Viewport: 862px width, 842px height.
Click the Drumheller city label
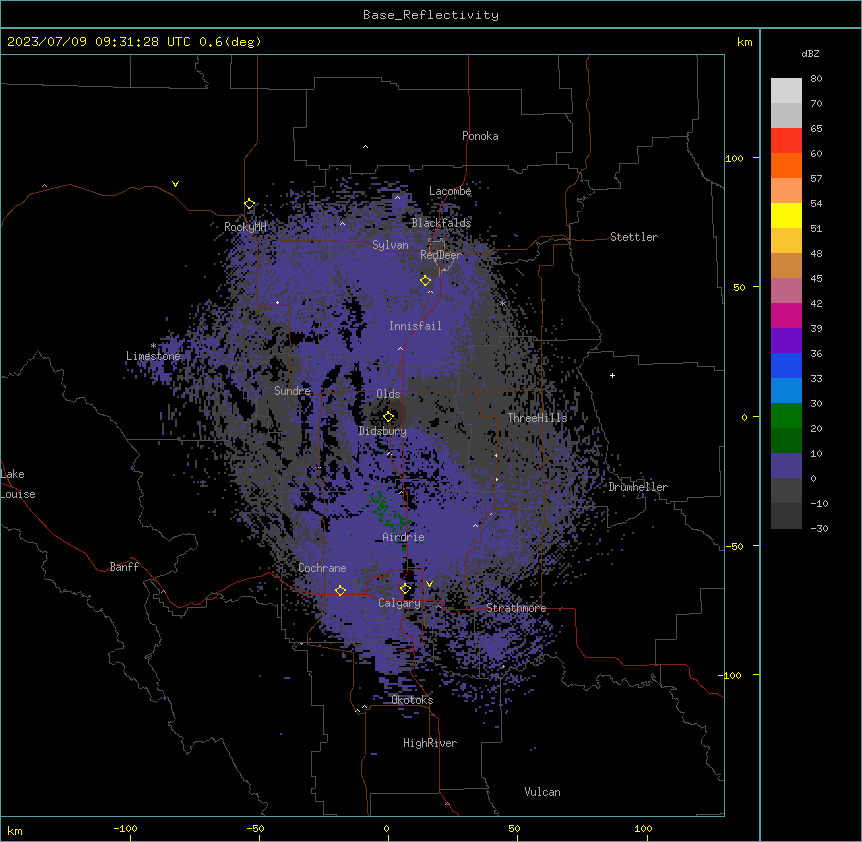(638, 487)
